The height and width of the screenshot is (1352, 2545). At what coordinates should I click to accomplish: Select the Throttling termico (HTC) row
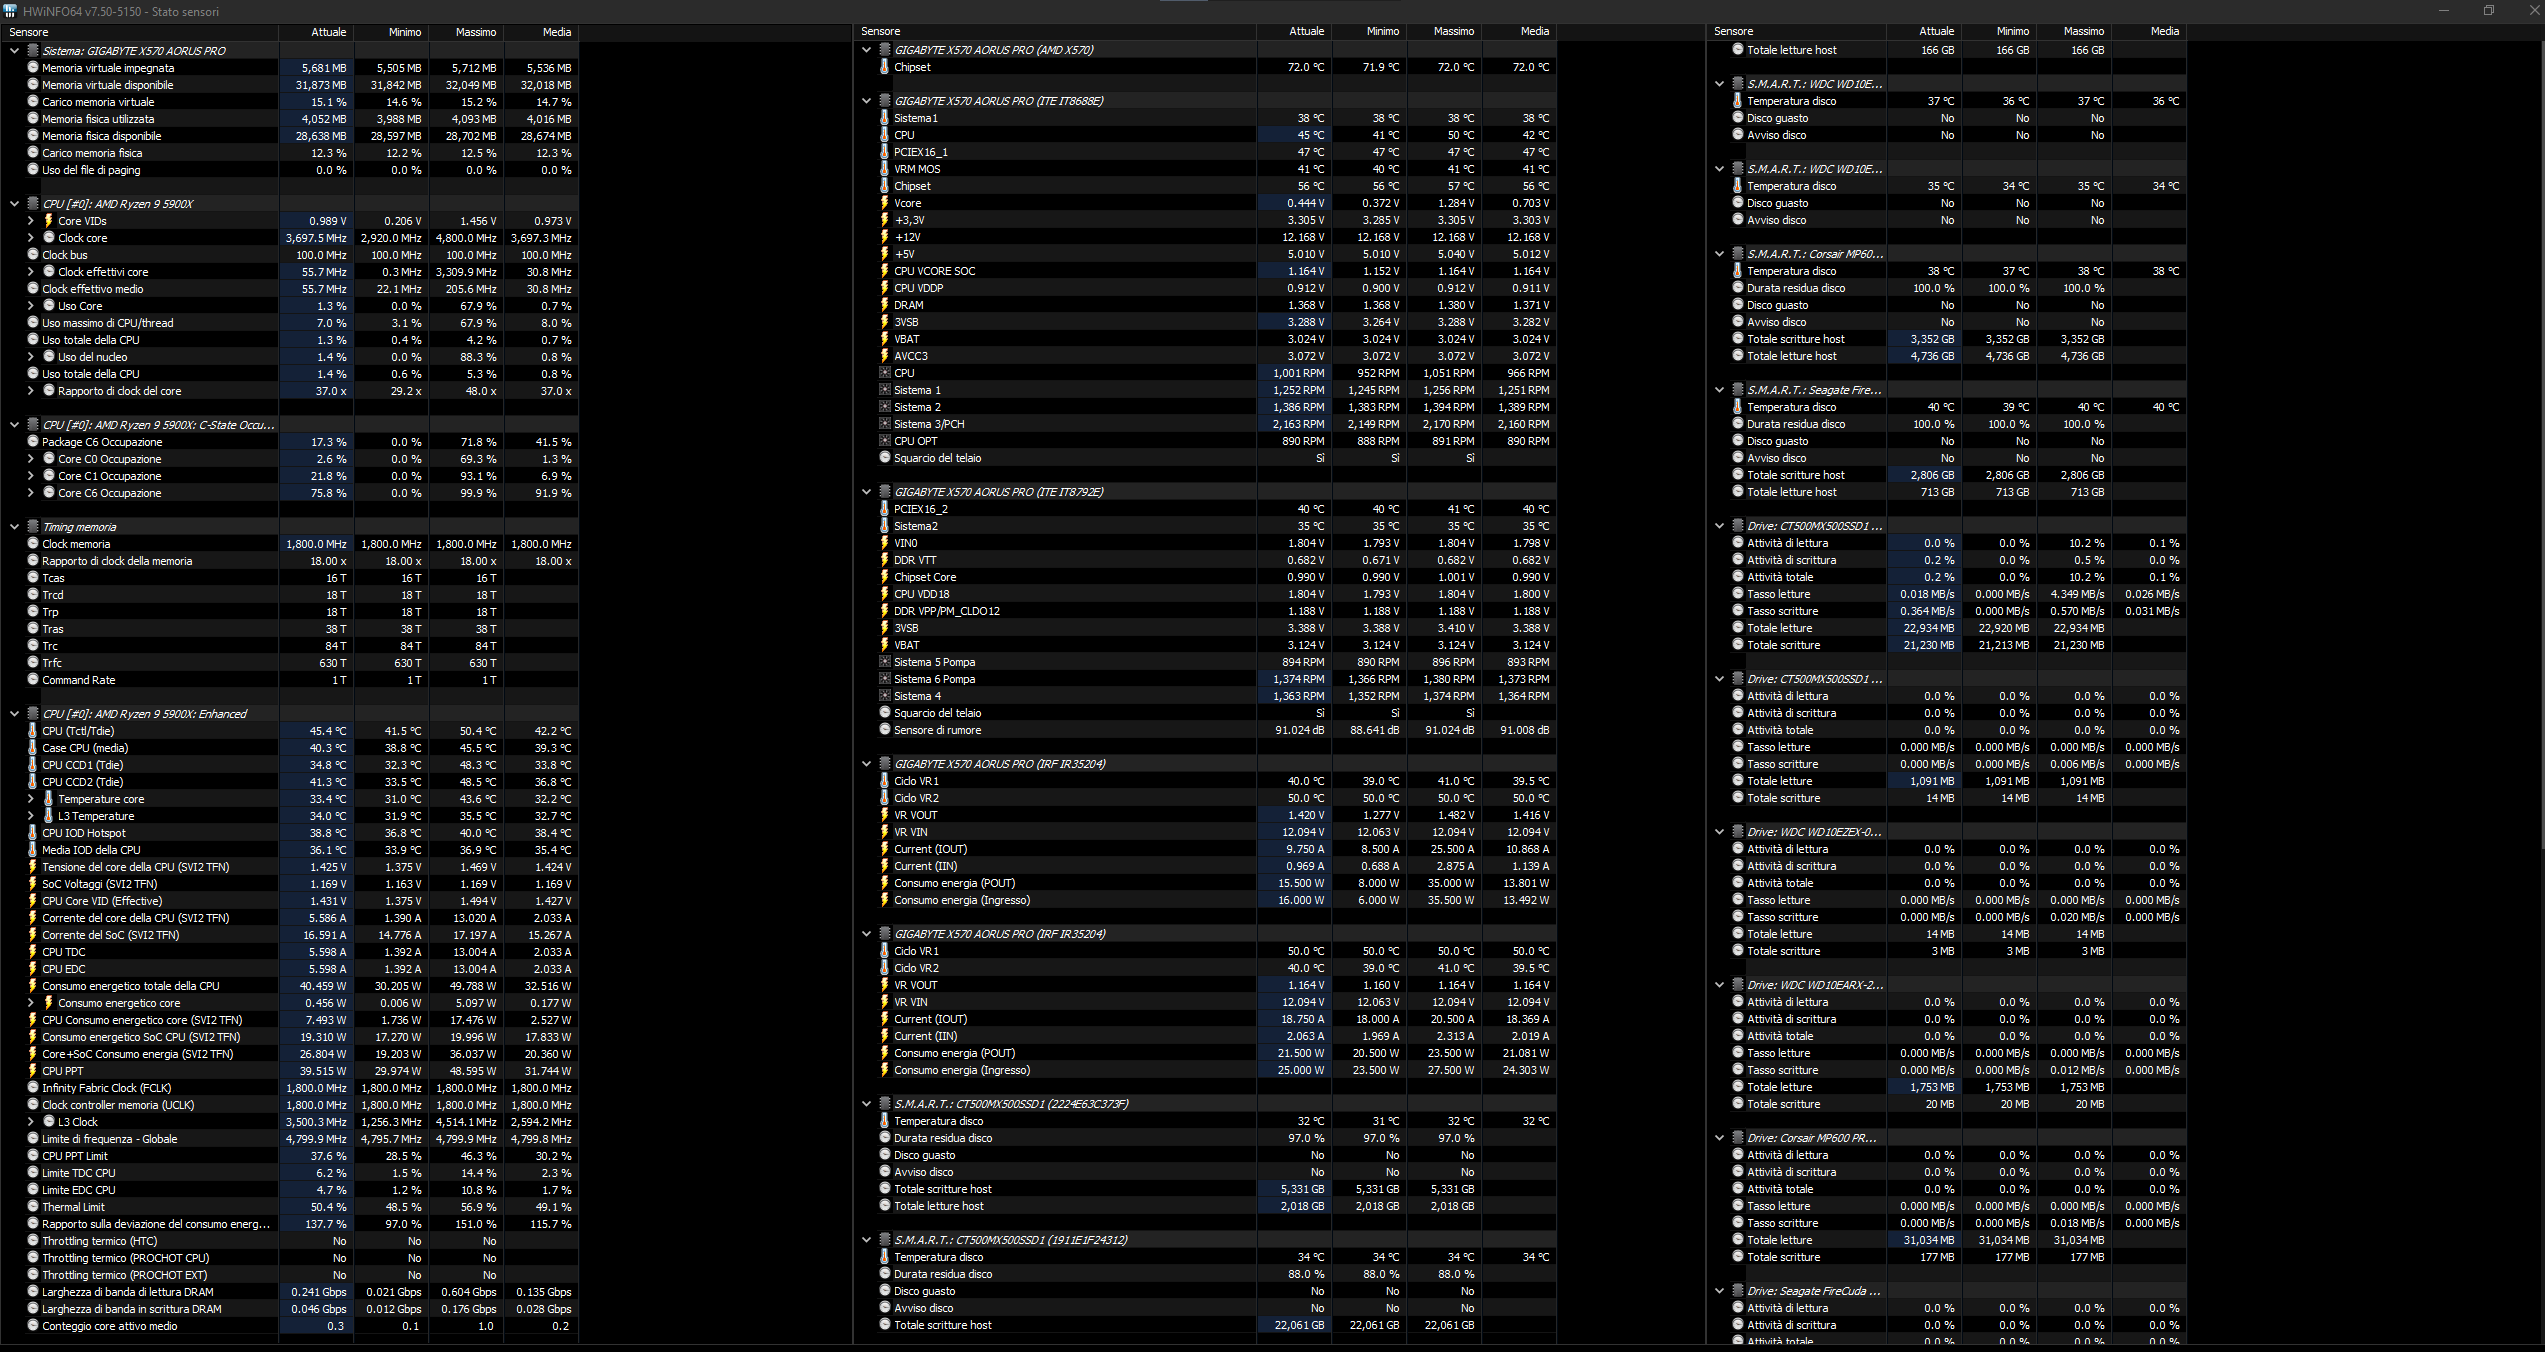click(x=100, y=1241)
